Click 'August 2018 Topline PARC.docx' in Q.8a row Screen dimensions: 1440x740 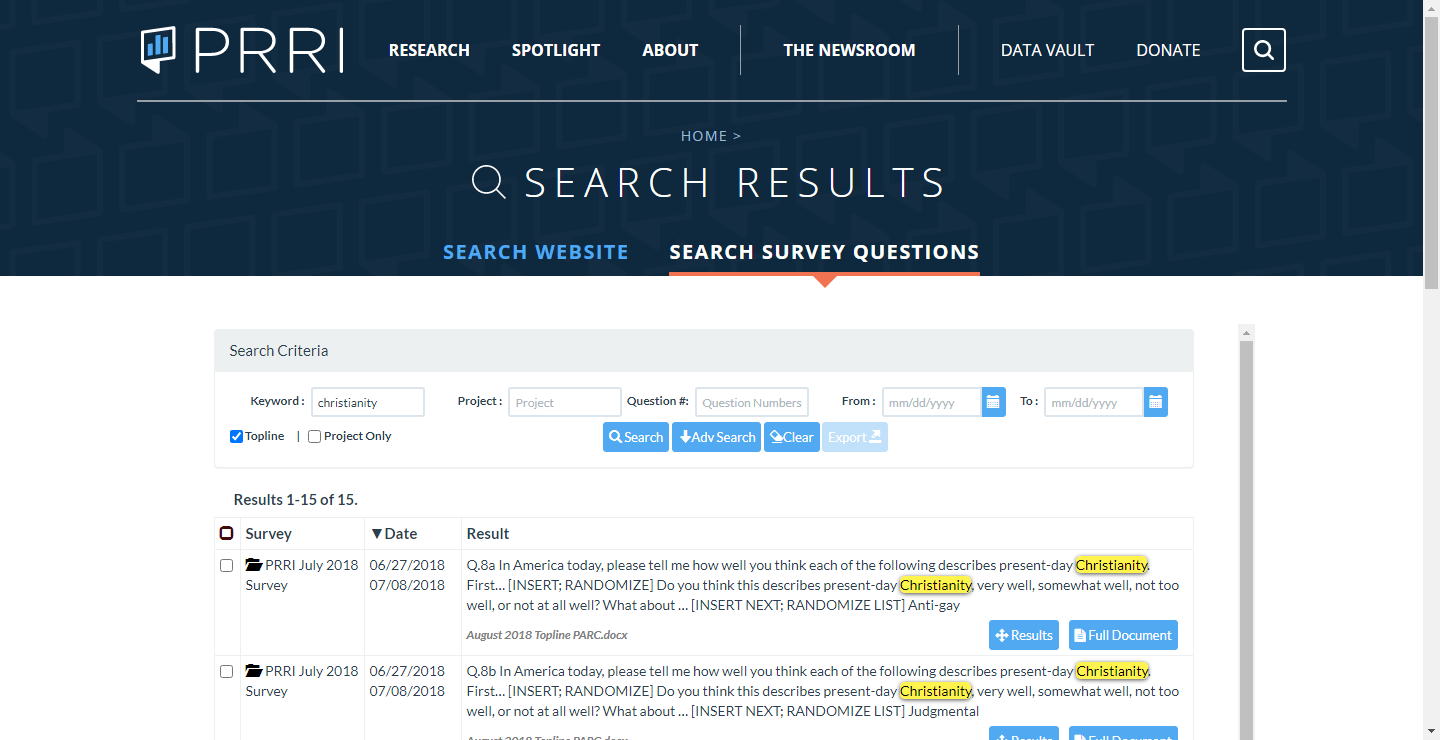(547, 635)
